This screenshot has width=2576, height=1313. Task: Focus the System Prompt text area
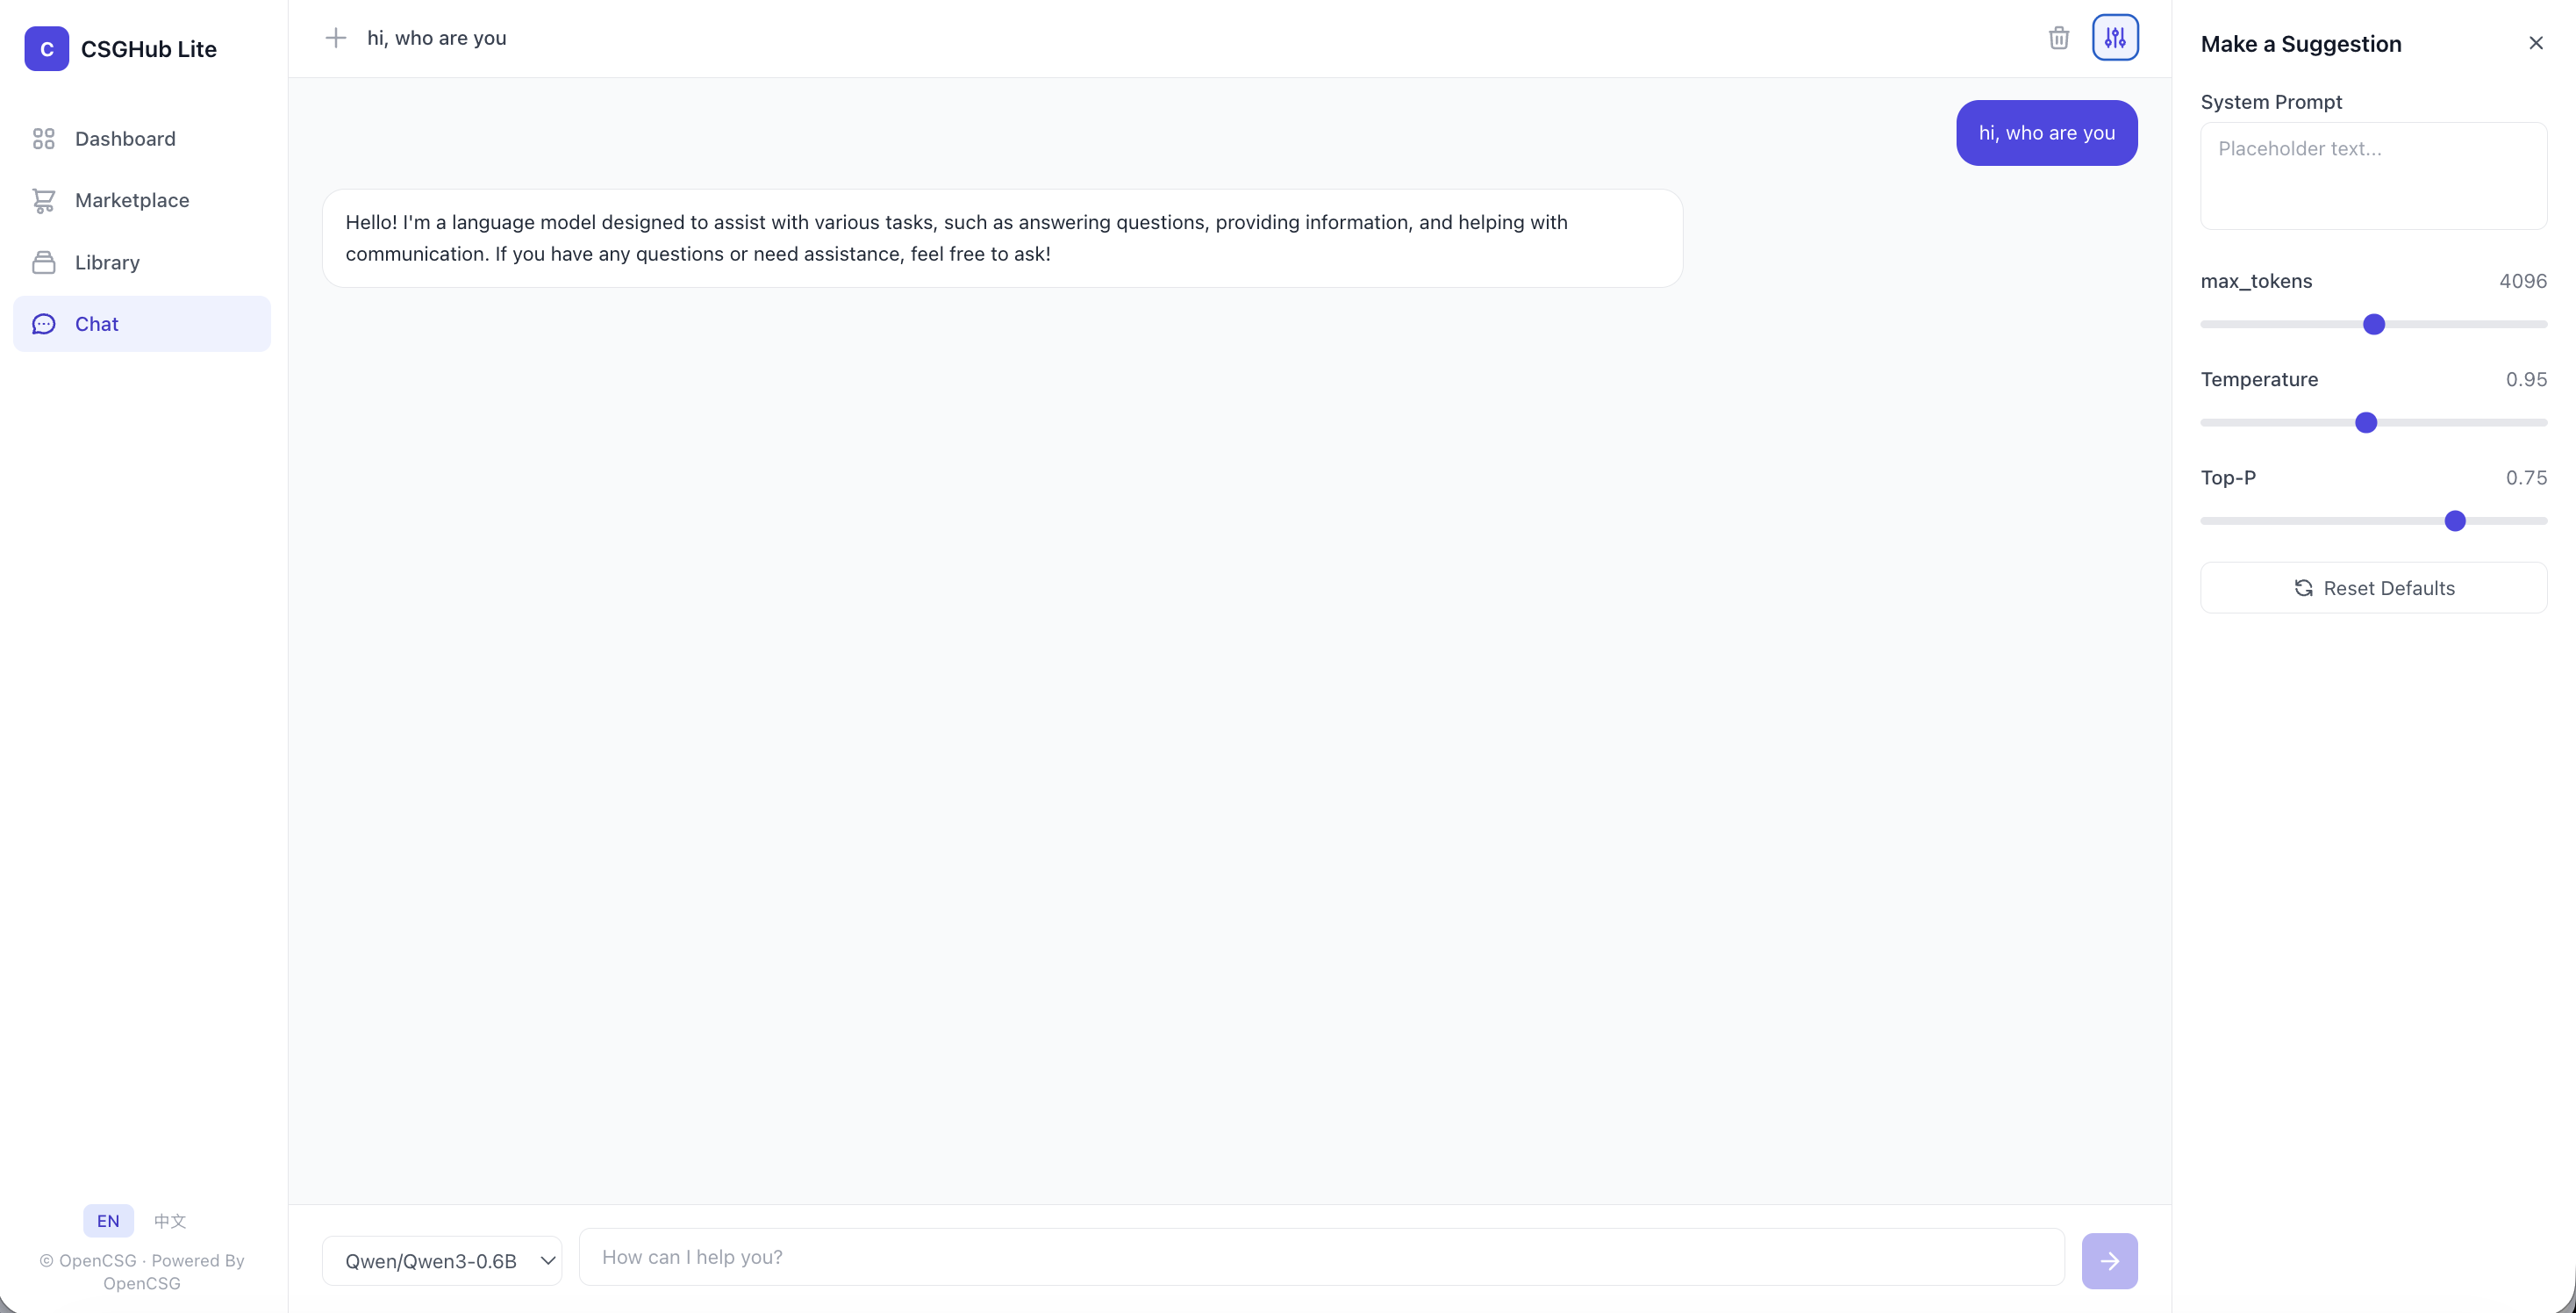[2372, 176]
